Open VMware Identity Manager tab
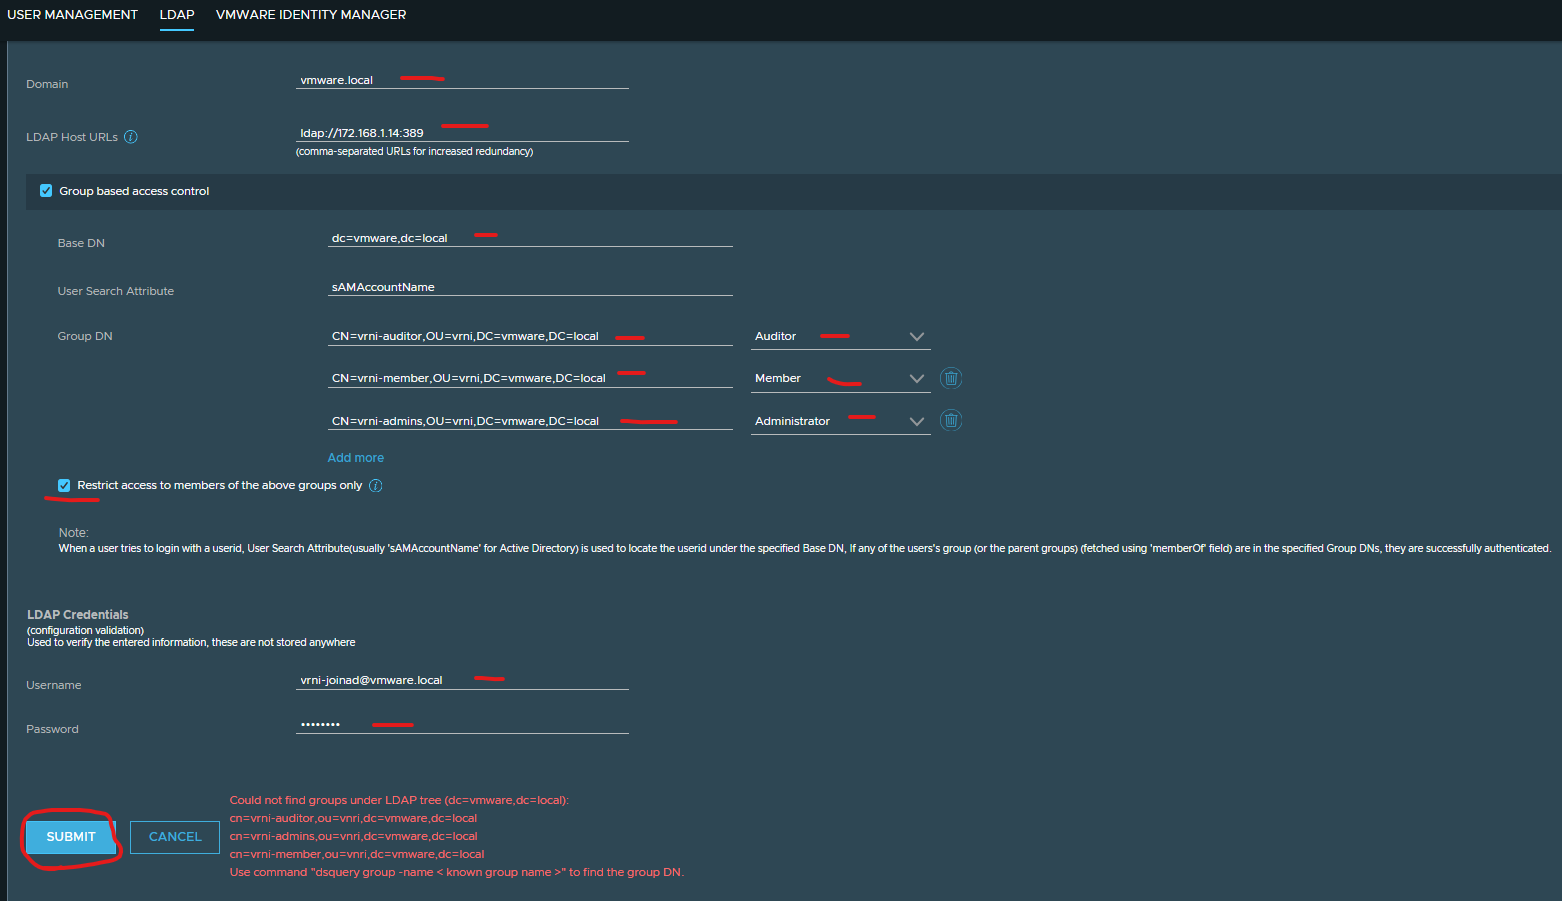Image resolution: width=1562 pixels, height=901 pixels. coord(311,15)
